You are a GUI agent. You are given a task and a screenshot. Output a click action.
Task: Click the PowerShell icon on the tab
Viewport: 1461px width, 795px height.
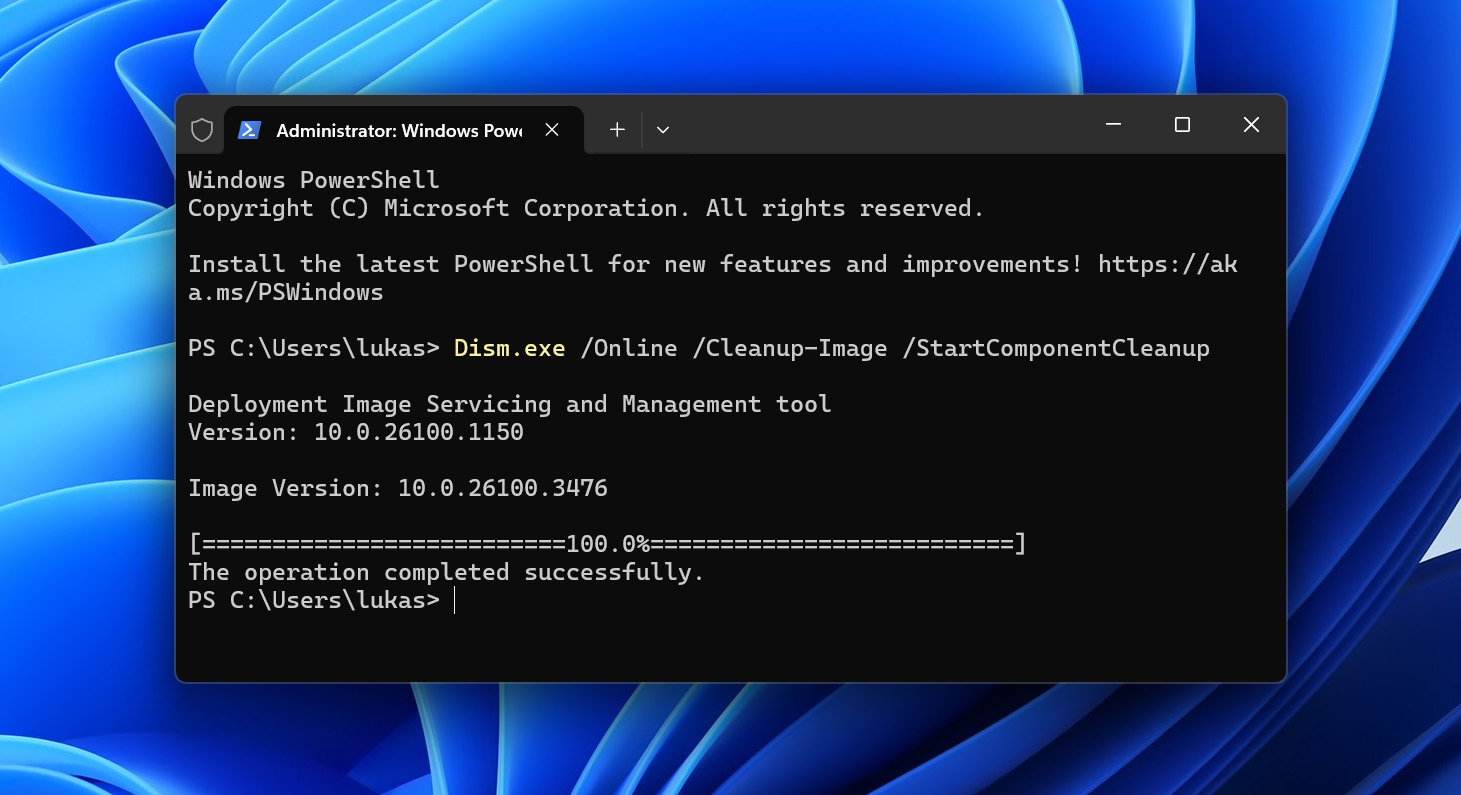(249, 130)
